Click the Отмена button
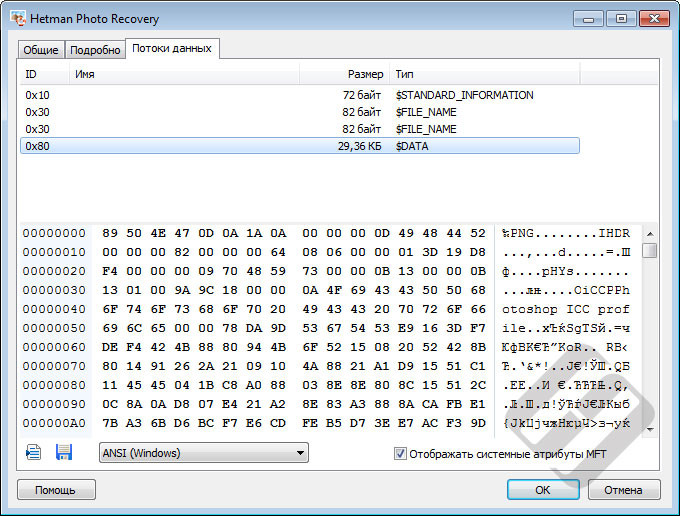This screenshot has width=680, height=516. pos(624,490)
